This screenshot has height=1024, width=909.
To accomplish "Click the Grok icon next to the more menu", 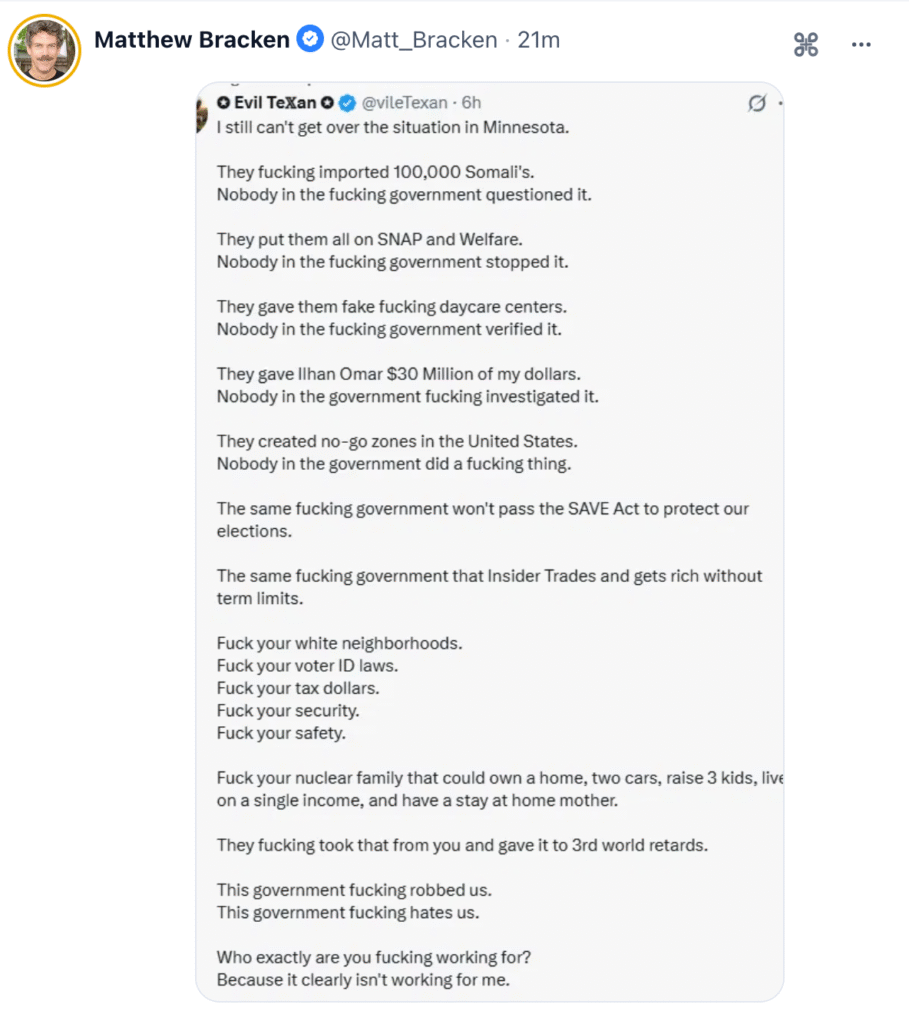I will [x=806, y=44].
